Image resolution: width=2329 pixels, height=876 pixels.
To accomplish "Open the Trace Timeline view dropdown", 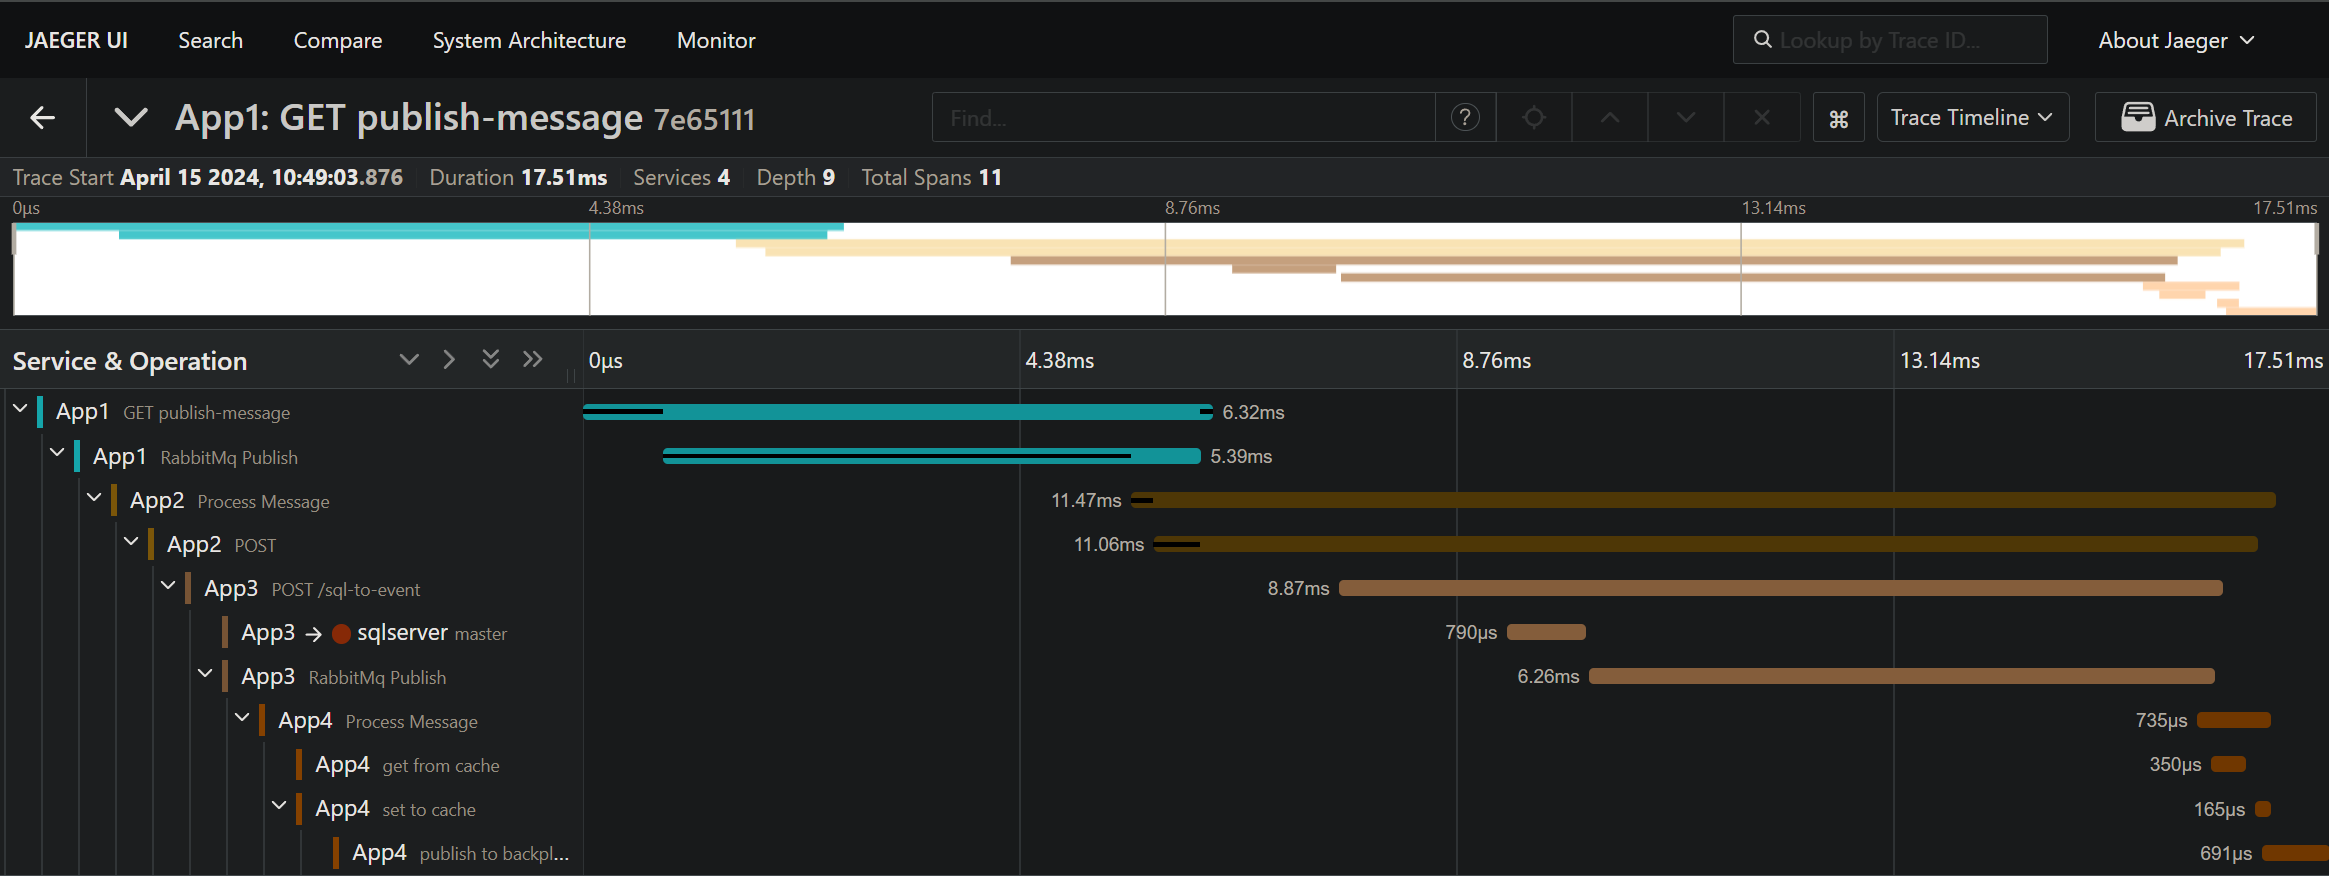I will (x=1972, y=118).
